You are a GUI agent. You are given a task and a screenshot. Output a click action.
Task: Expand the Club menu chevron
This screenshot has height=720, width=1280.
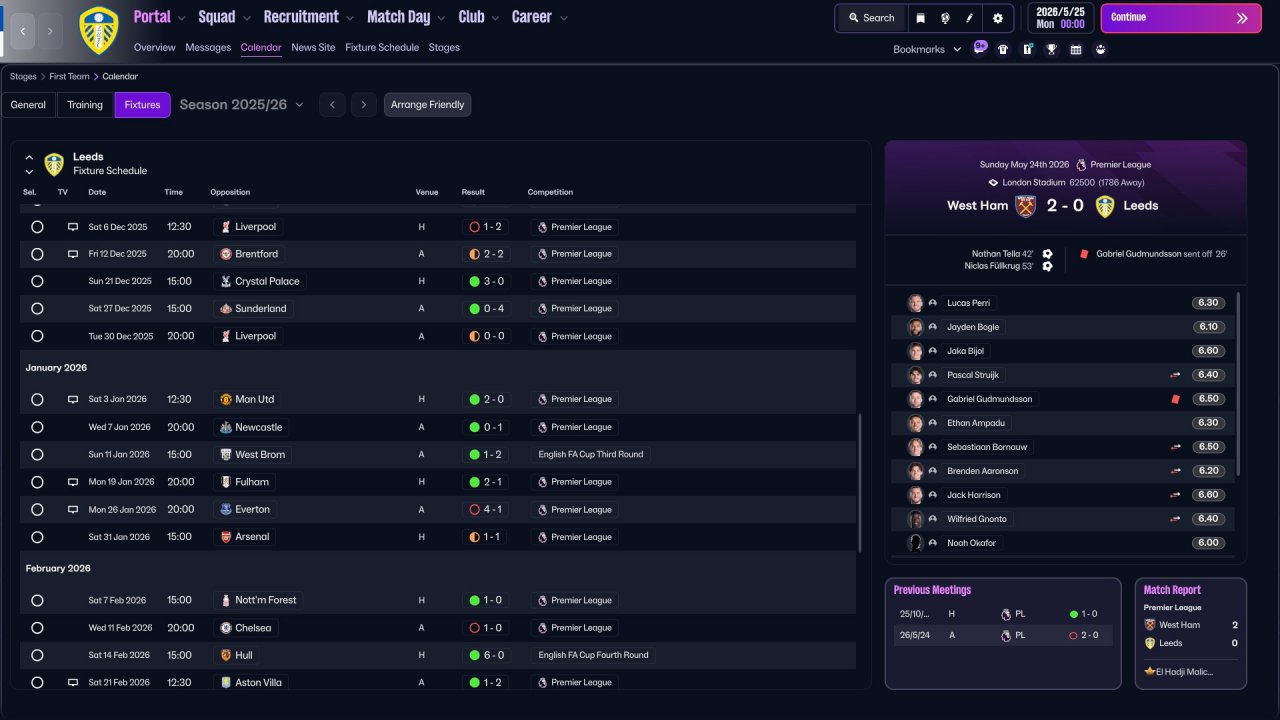tap(495, 18)
